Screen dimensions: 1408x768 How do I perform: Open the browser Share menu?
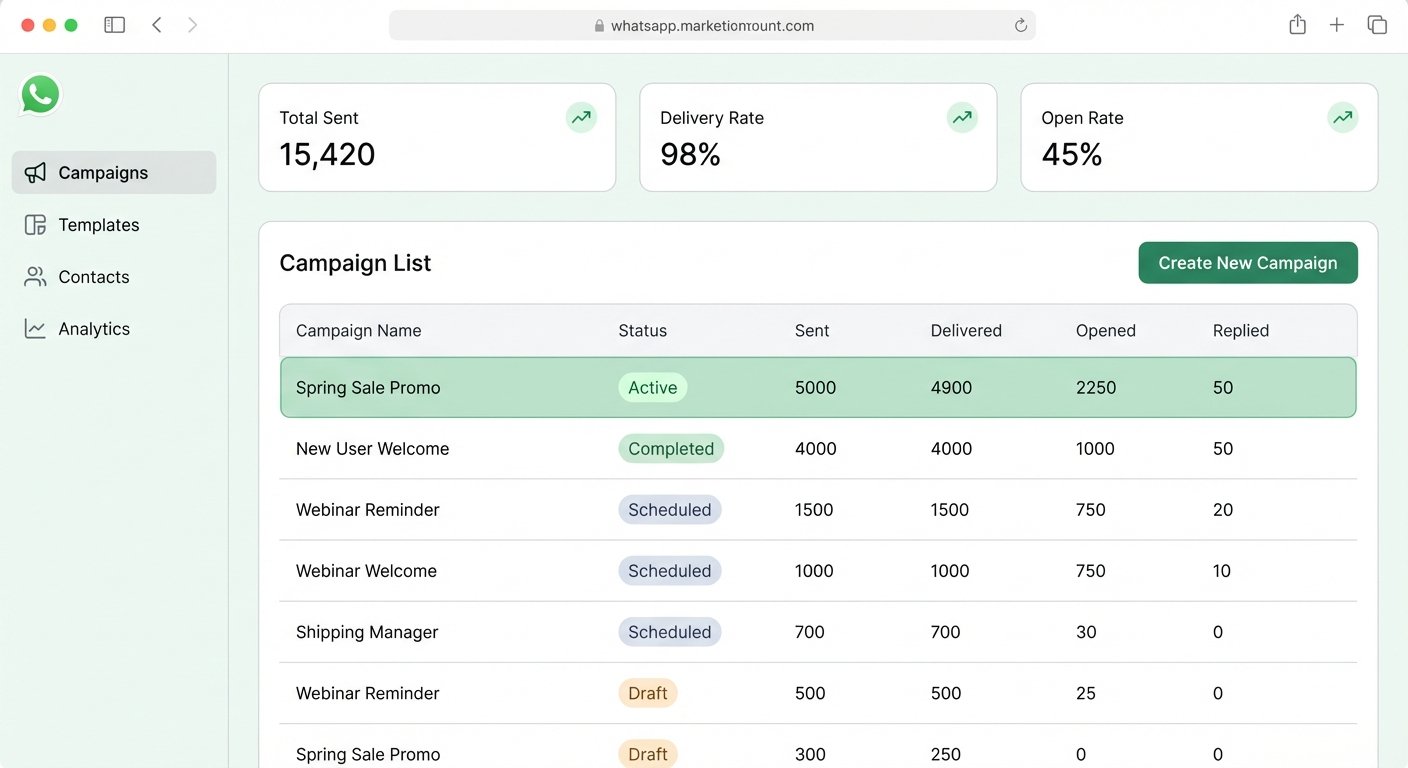[1297, 25]
